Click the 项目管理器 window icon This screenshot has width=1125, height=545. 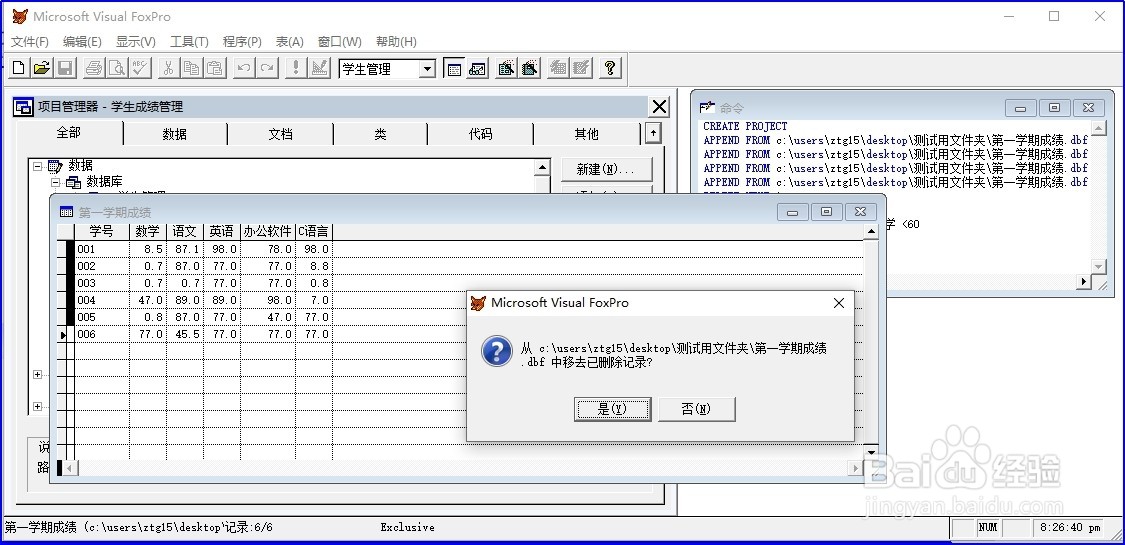tap(24, 107)
